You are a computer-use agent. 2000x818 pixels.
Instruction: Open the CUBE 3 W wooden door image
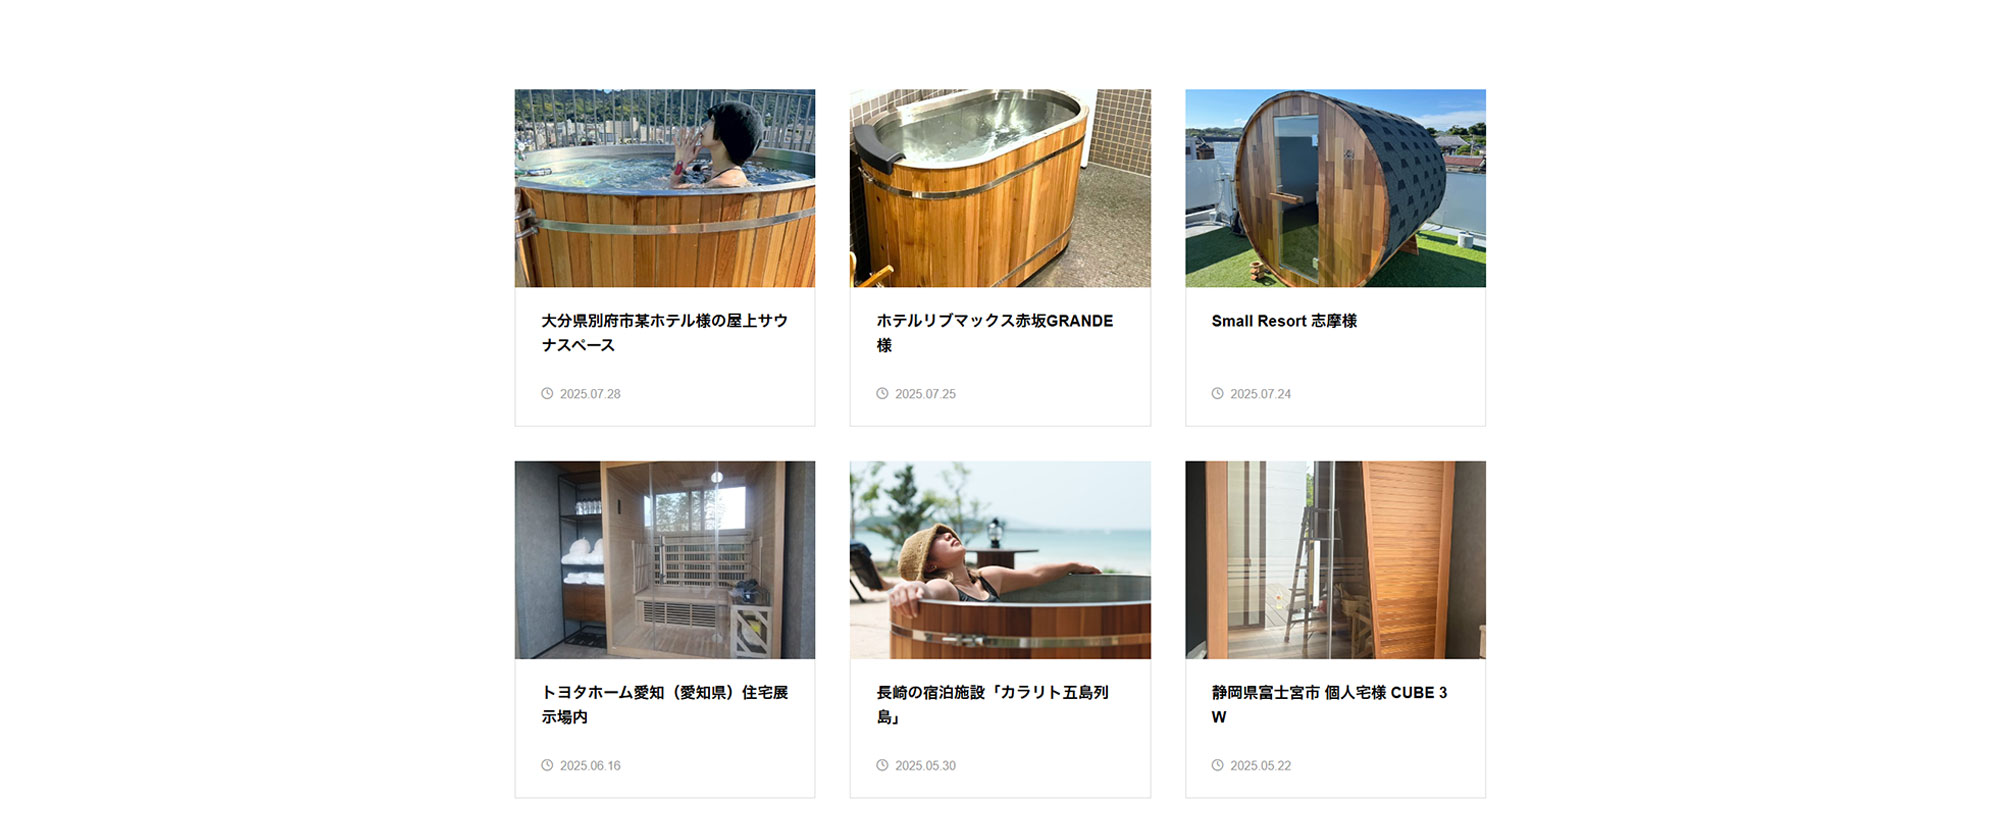click(1335, 560)
